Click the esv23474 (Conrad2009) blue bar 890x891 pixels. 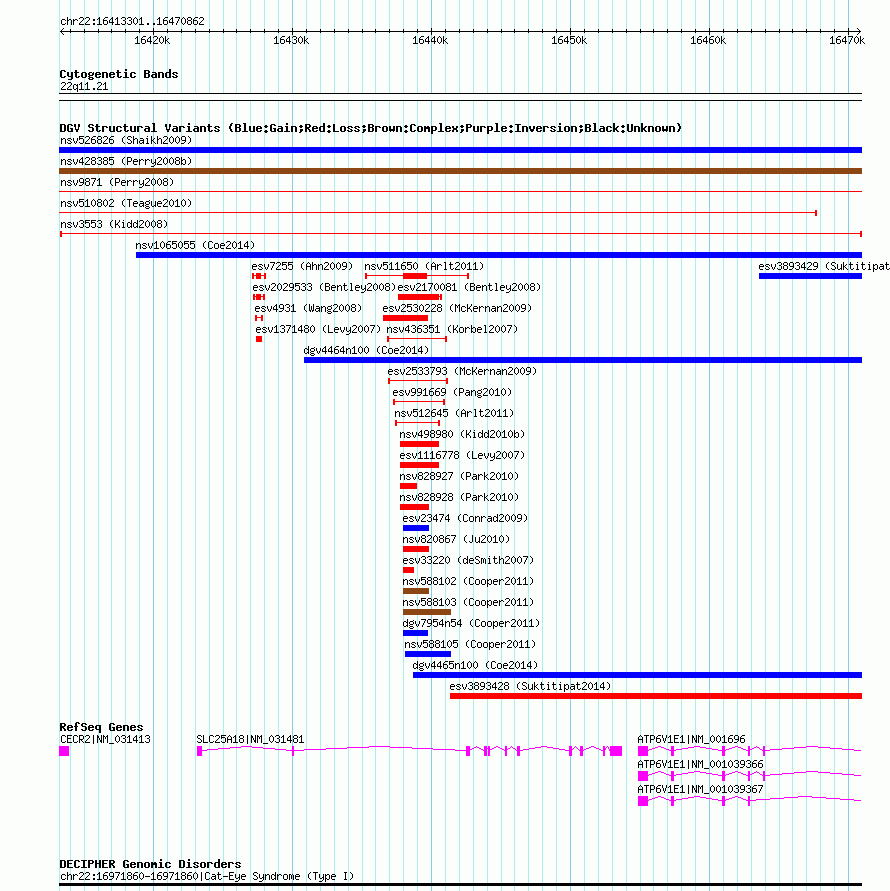[416, 528]
